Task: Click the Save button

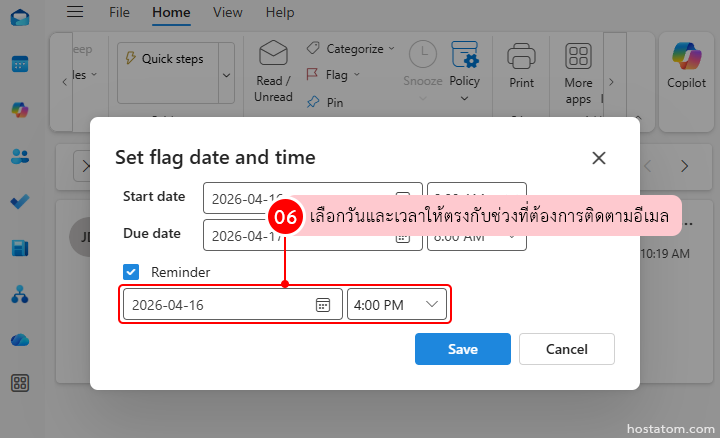Action: (x=463, y=349)
